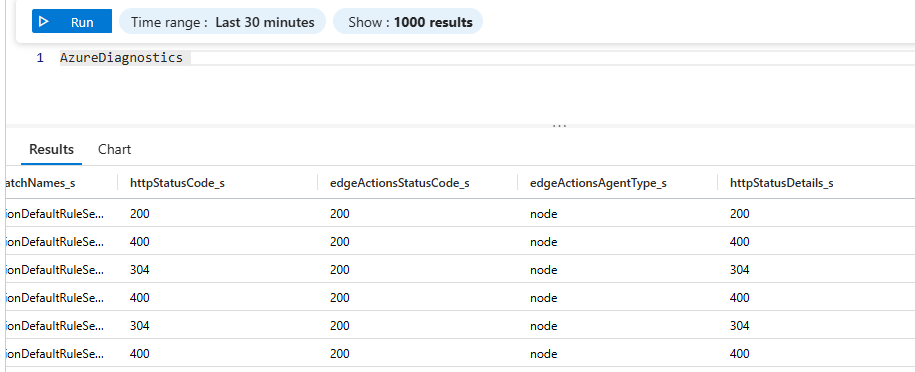915x372 pixels.
Task: Switch to the Chart tab
Action: (x=114, y=150)
